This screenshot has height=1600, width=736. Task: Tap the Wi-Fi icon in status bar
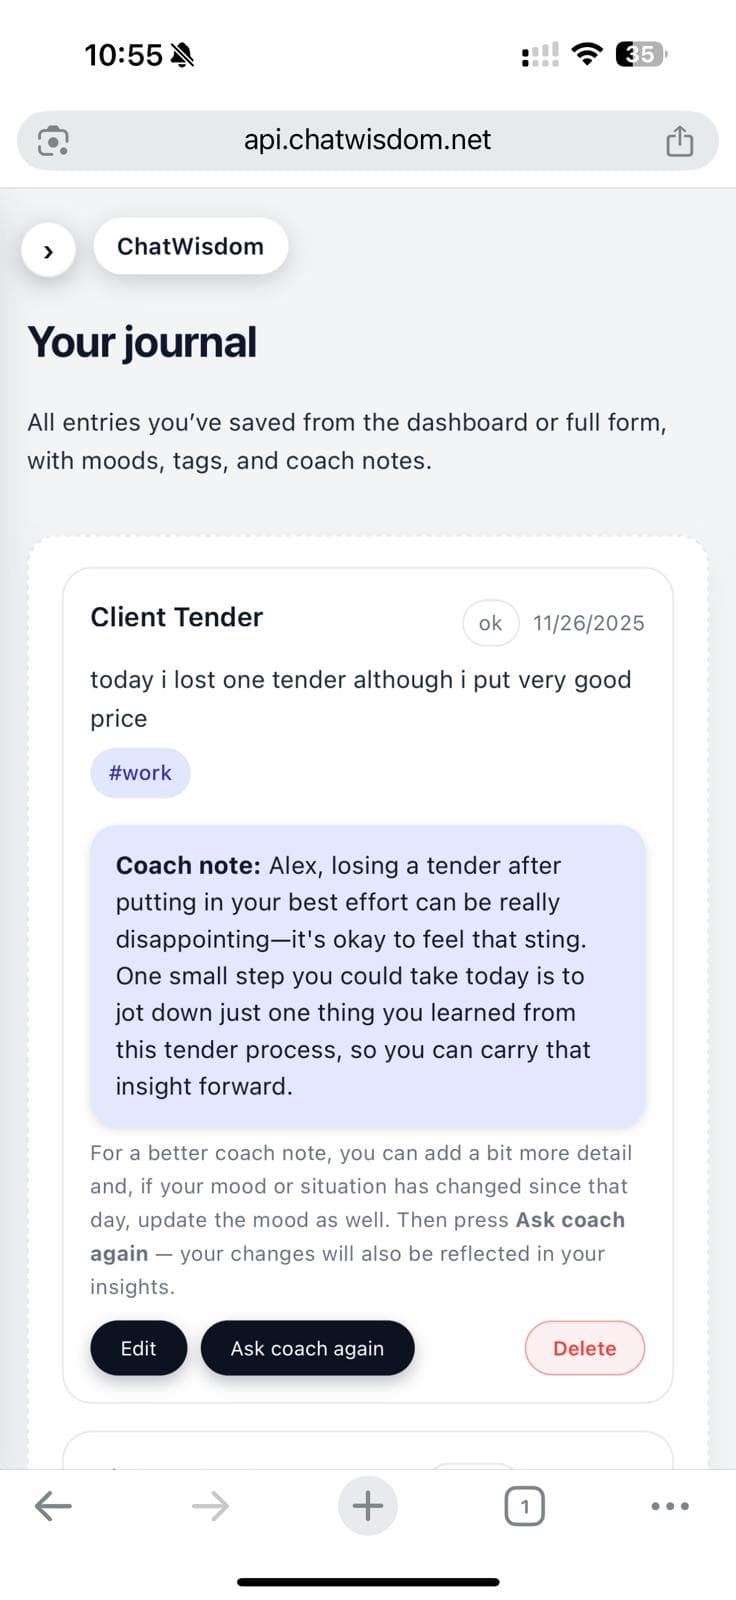click(x=588, y=54)
